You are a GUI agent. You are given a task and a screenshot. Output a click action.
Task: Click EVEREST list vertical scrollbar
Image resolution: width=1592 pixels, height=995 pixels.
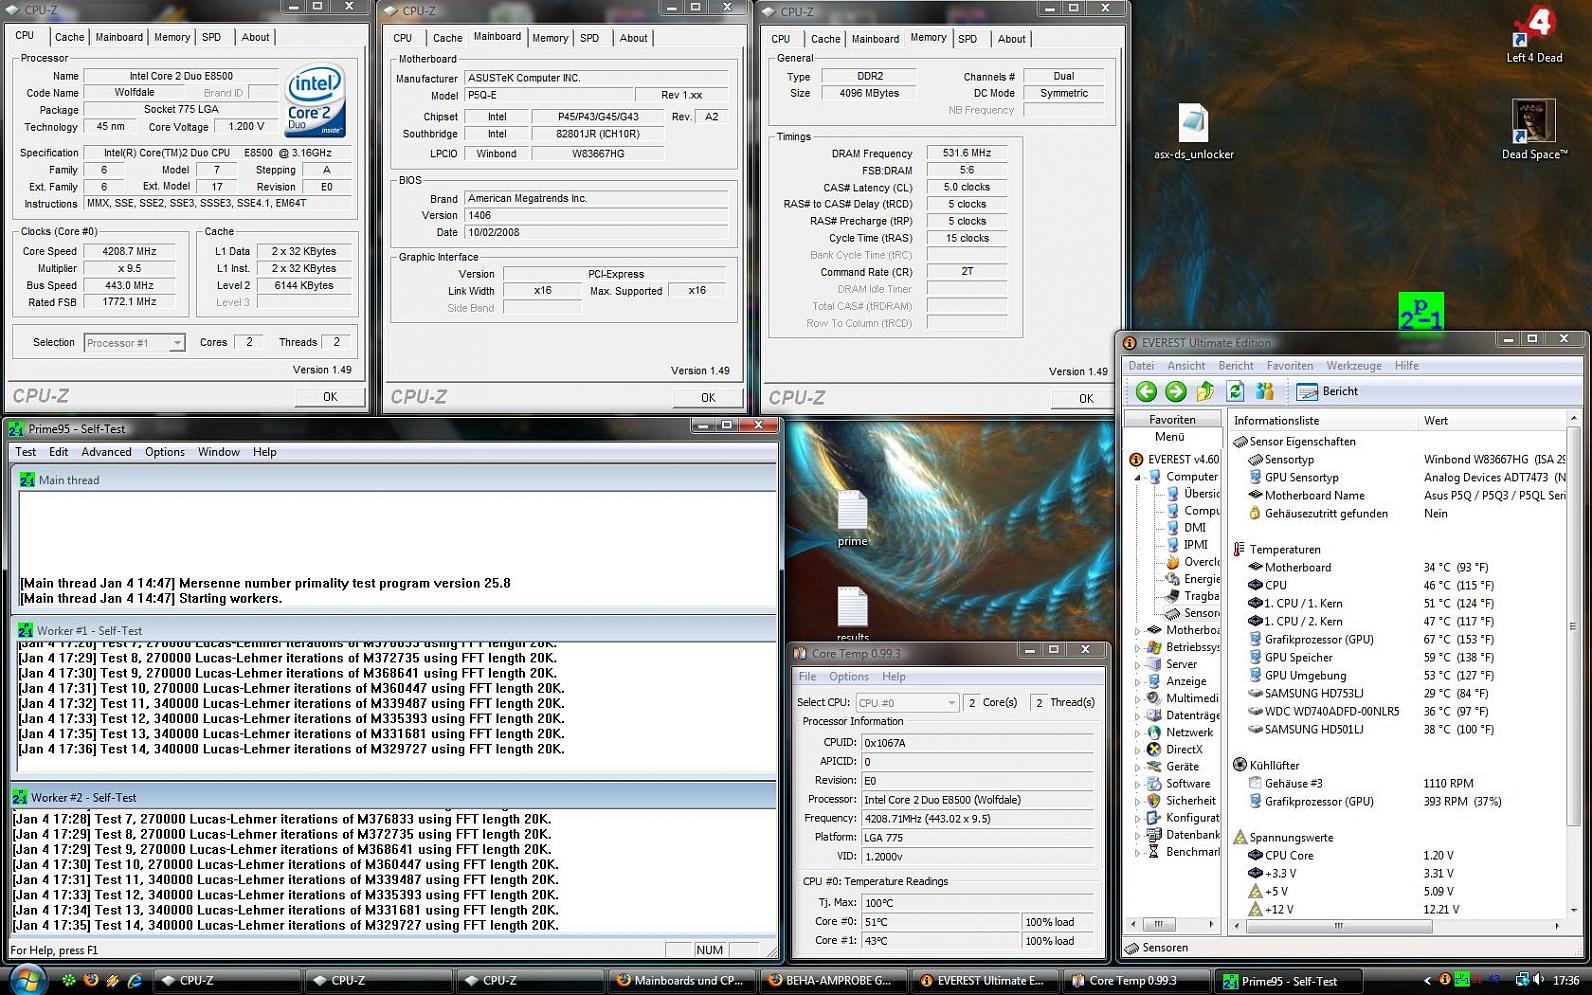(x=1574, y=664)
